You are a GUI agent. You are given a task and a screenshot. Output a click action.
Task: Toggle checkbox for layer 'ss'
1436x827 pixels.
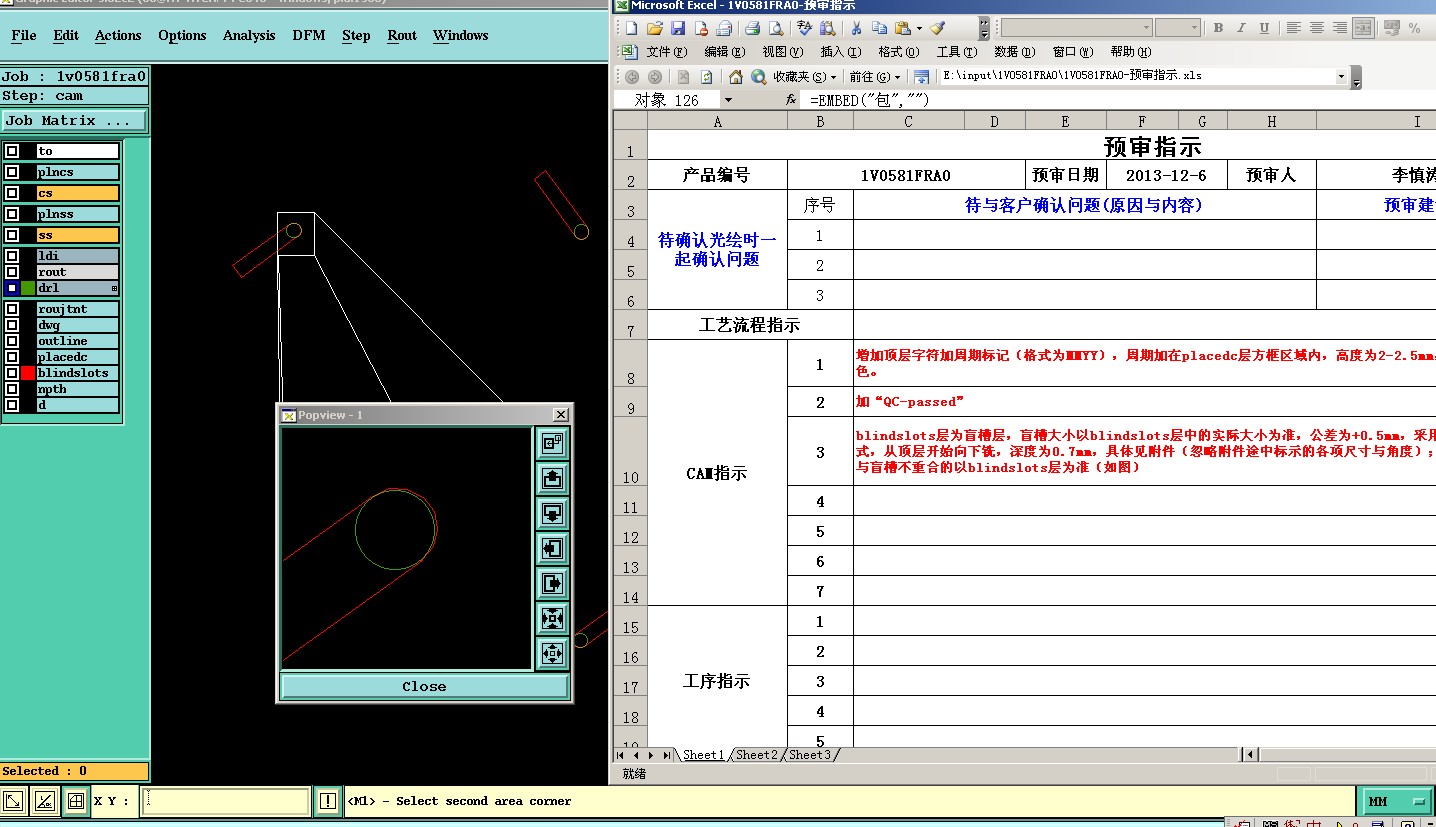point(12,235)
